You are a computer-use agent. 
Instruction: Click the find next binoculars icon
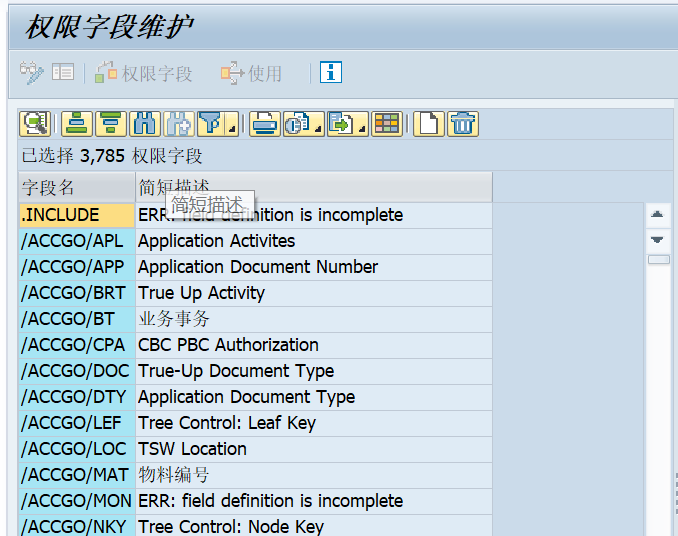point(179,124)
